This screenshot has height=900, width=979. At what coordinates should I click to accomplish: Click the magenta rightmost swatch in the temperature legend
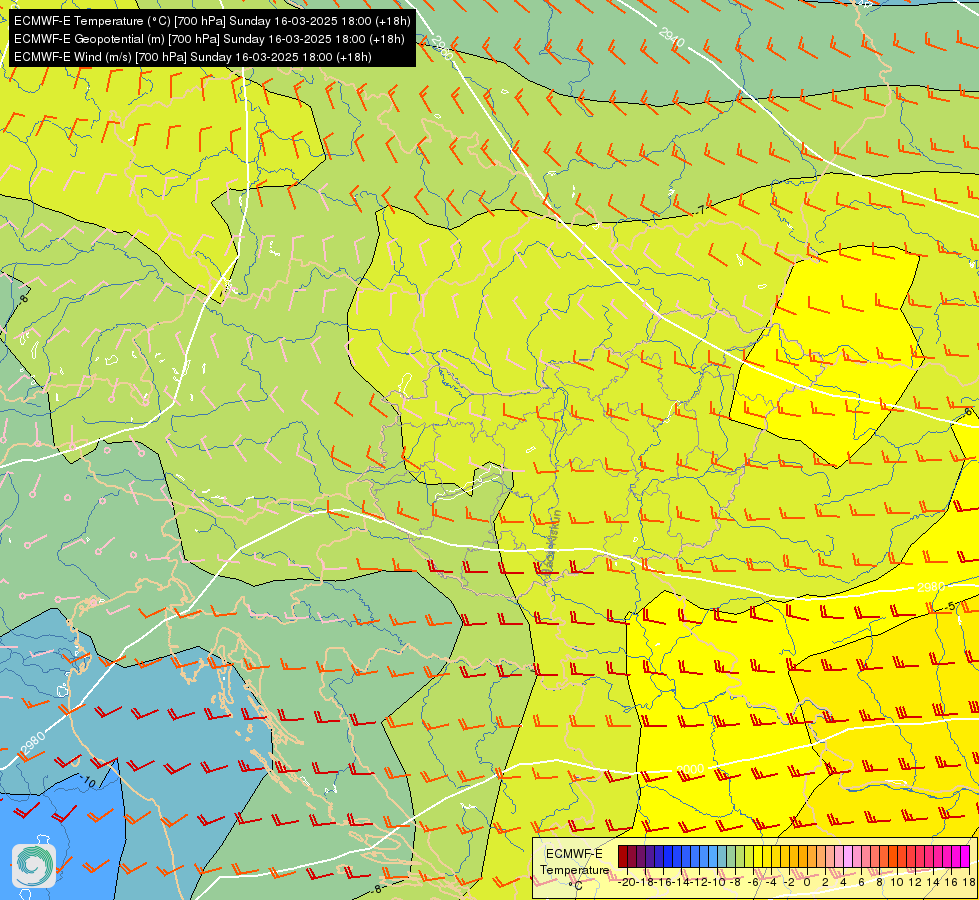tap(965, 856)
